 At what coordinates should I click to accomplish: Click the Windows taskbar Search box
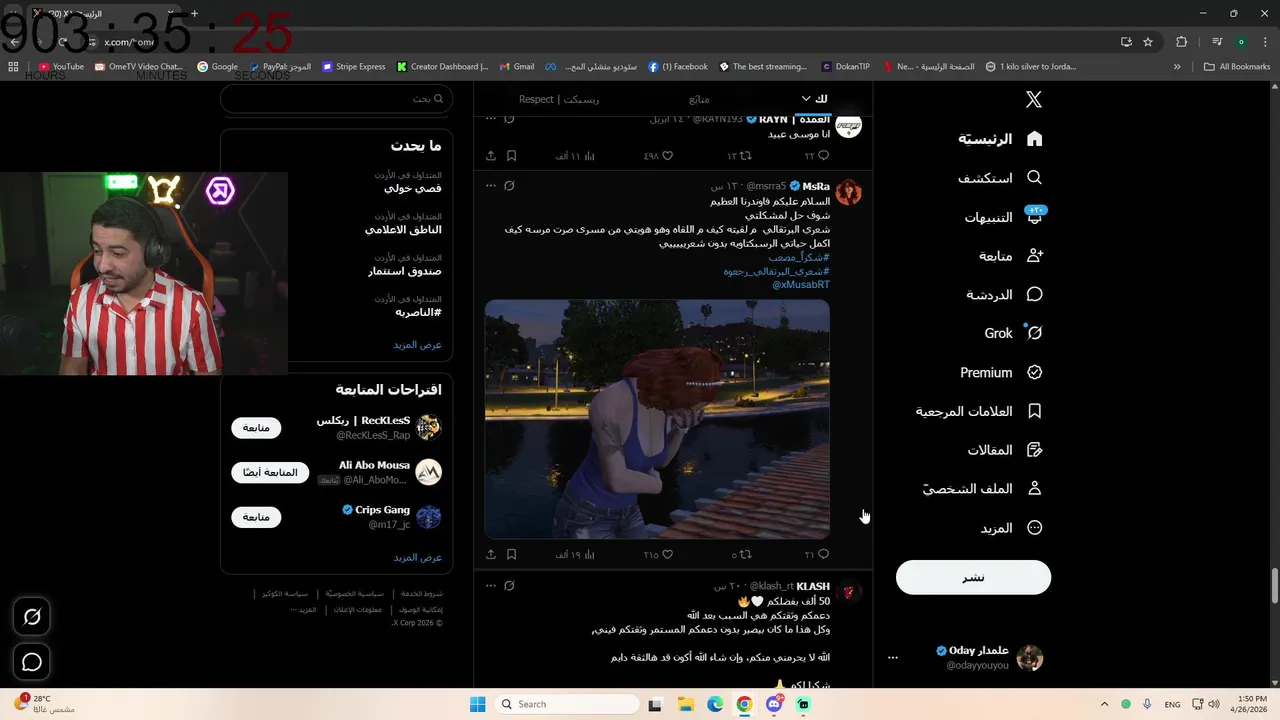coord(568,704)
